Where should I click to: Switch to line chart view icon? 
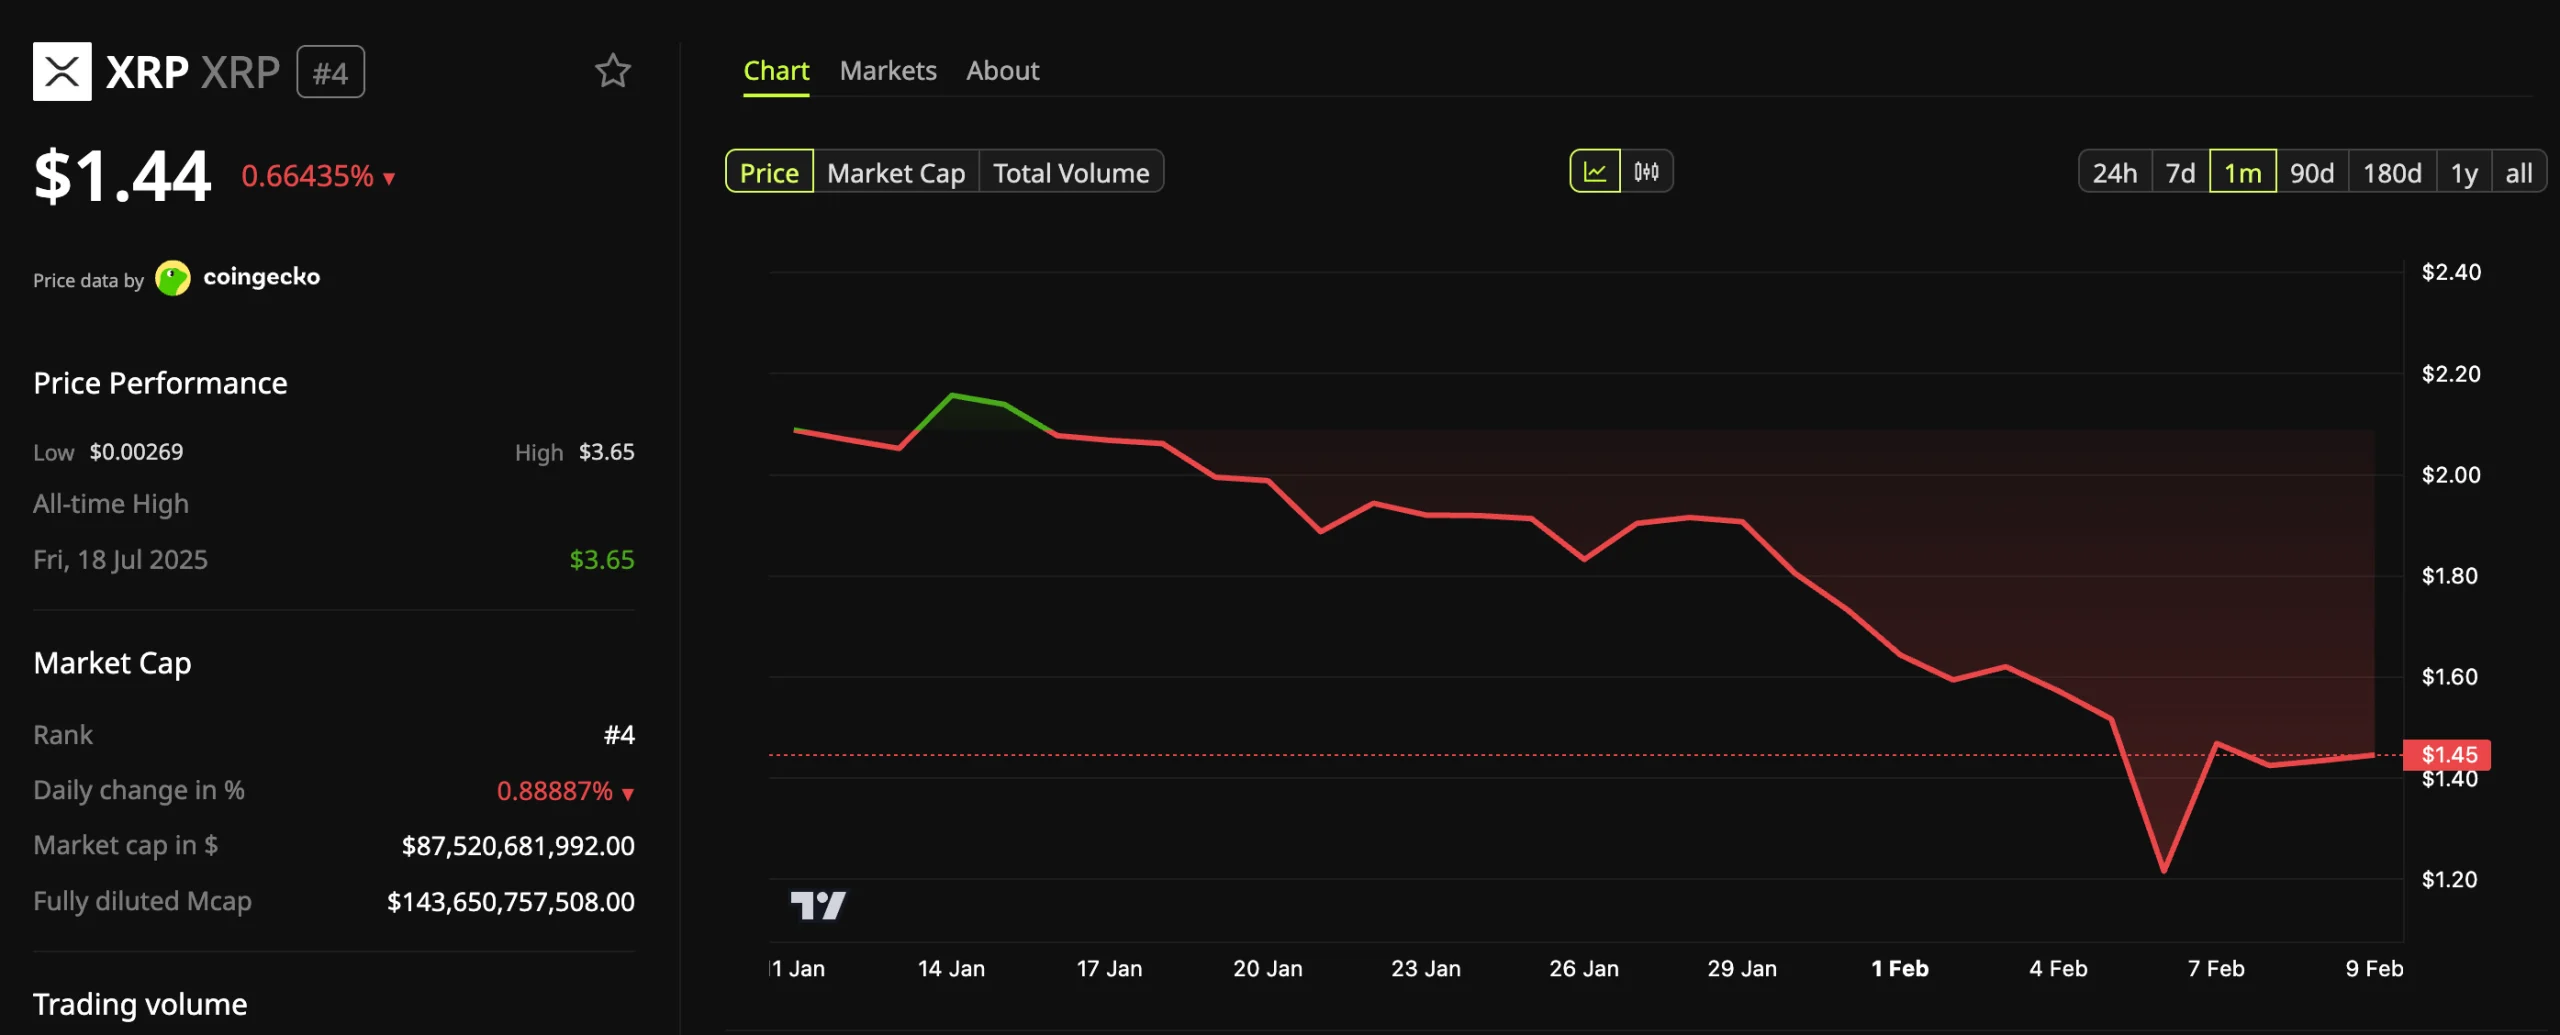tap(1594, 171)
